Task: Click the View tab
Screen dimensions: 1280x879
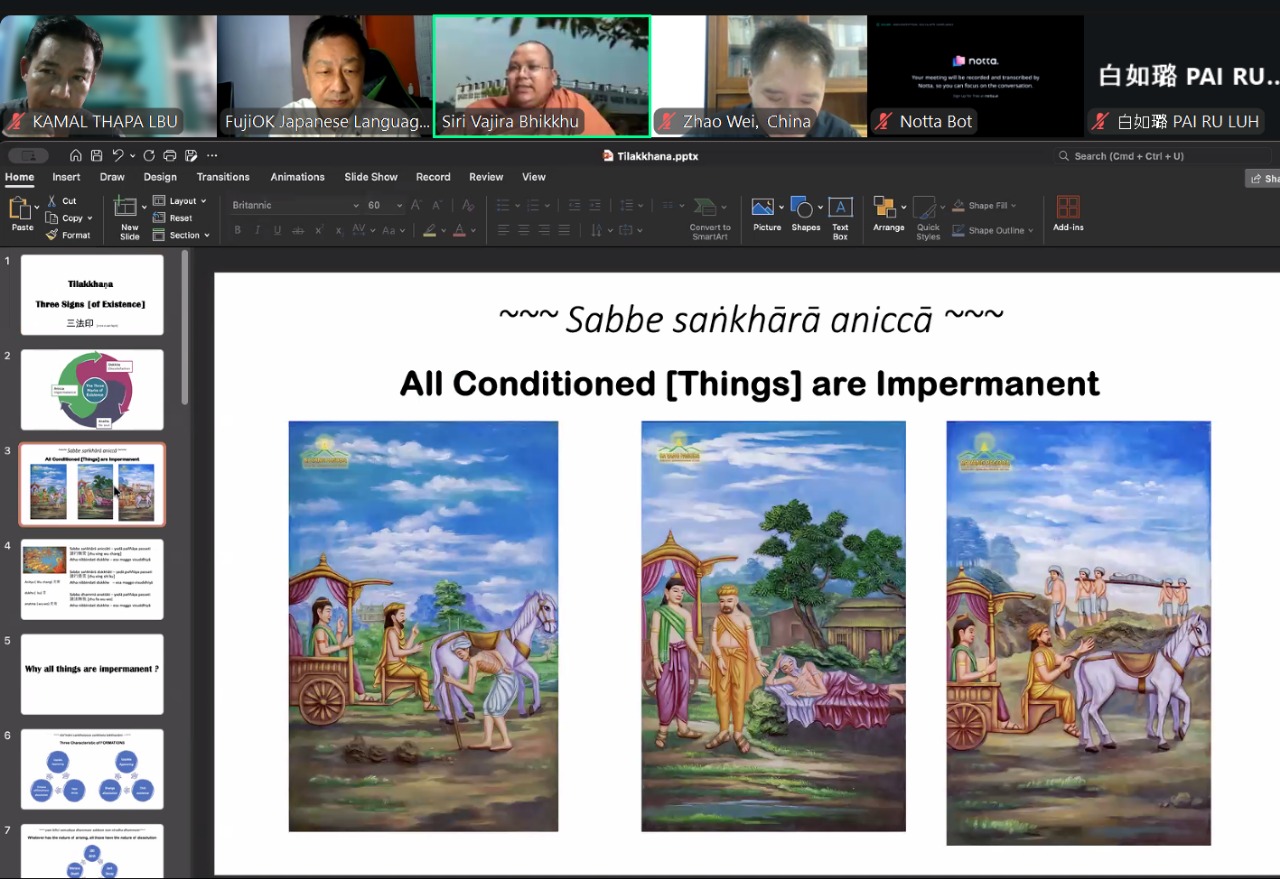Action: [x=534, y=177]
